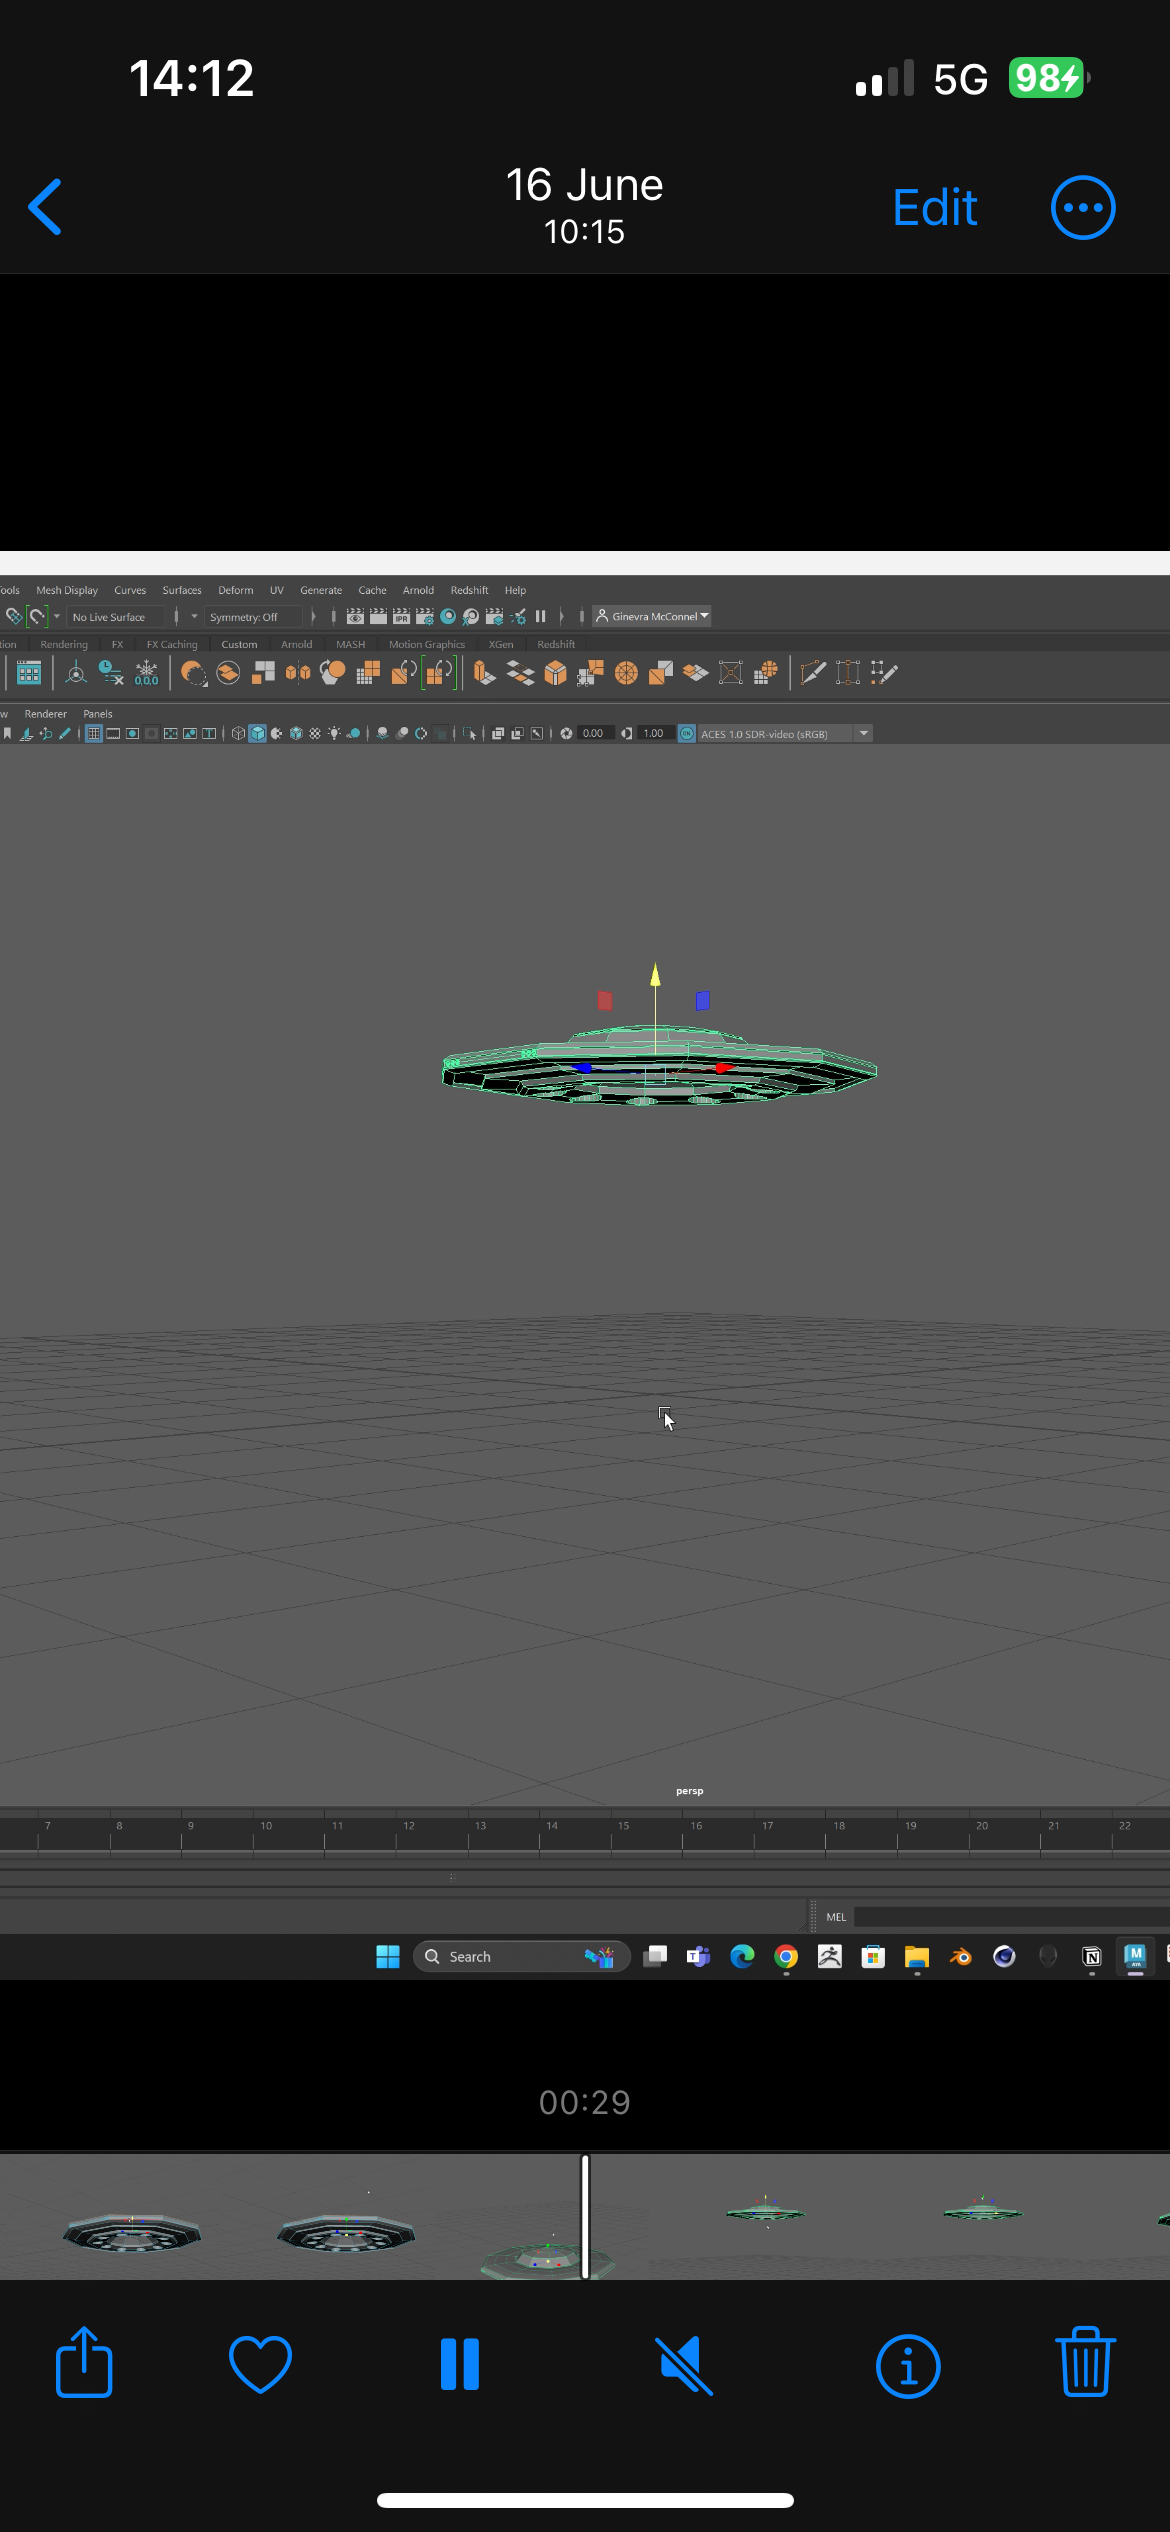Click the red plane handle on manipulator

tap(605, 1000)
